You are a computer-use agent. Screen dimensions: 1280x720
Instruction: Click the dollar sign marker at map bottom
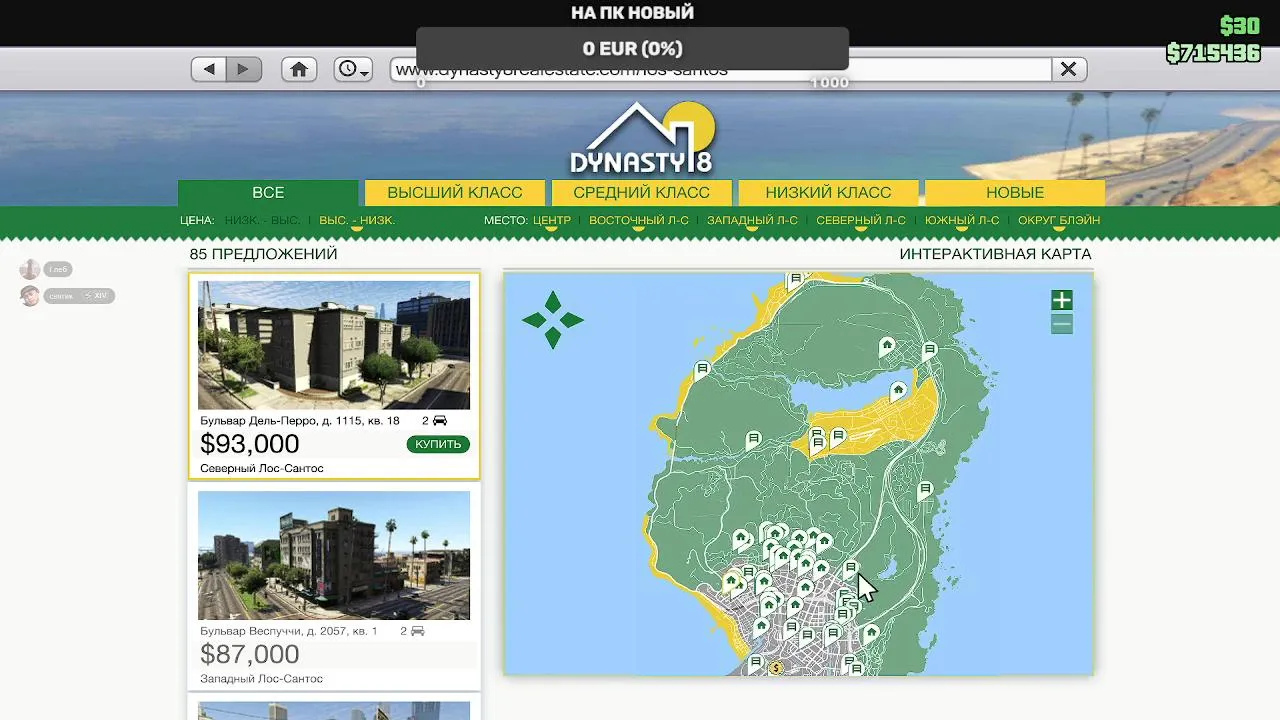click(x=775, y=667)
